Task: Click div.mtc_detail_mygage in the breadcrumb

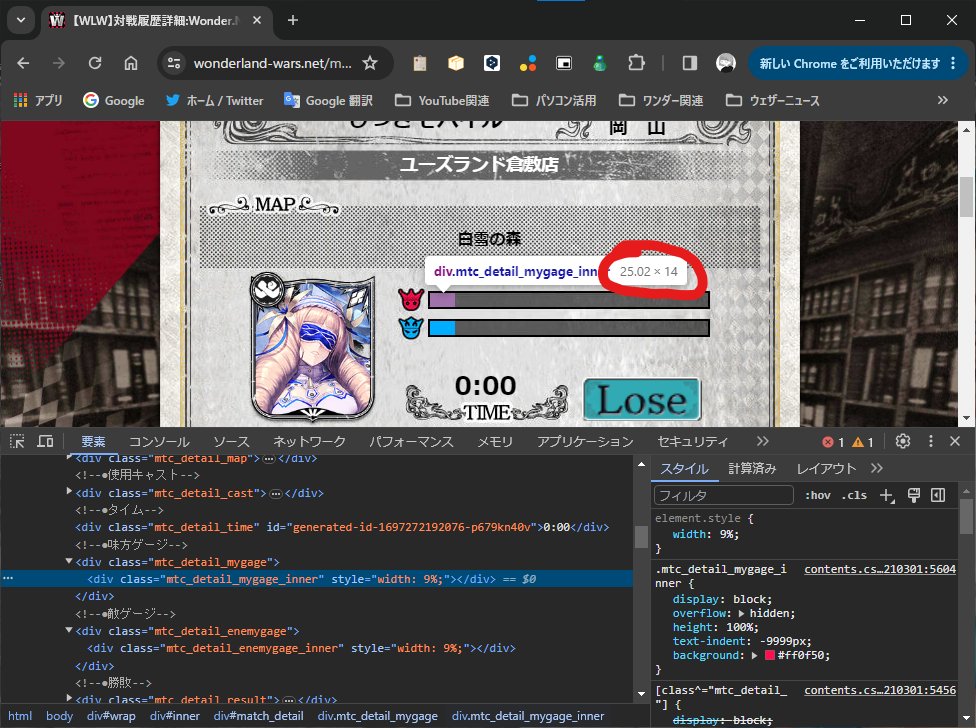Action: (x=377, y=716)
